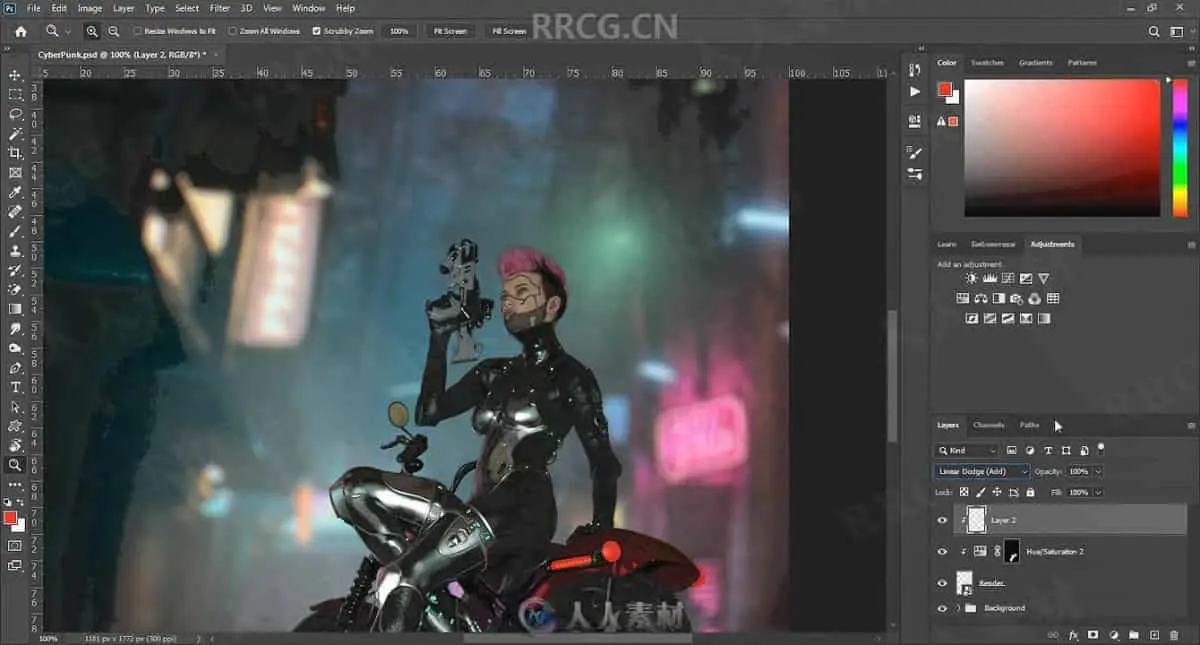1200x645 pixels.
Task: Select the Eyedropper tool
Action: coord(15,192)
